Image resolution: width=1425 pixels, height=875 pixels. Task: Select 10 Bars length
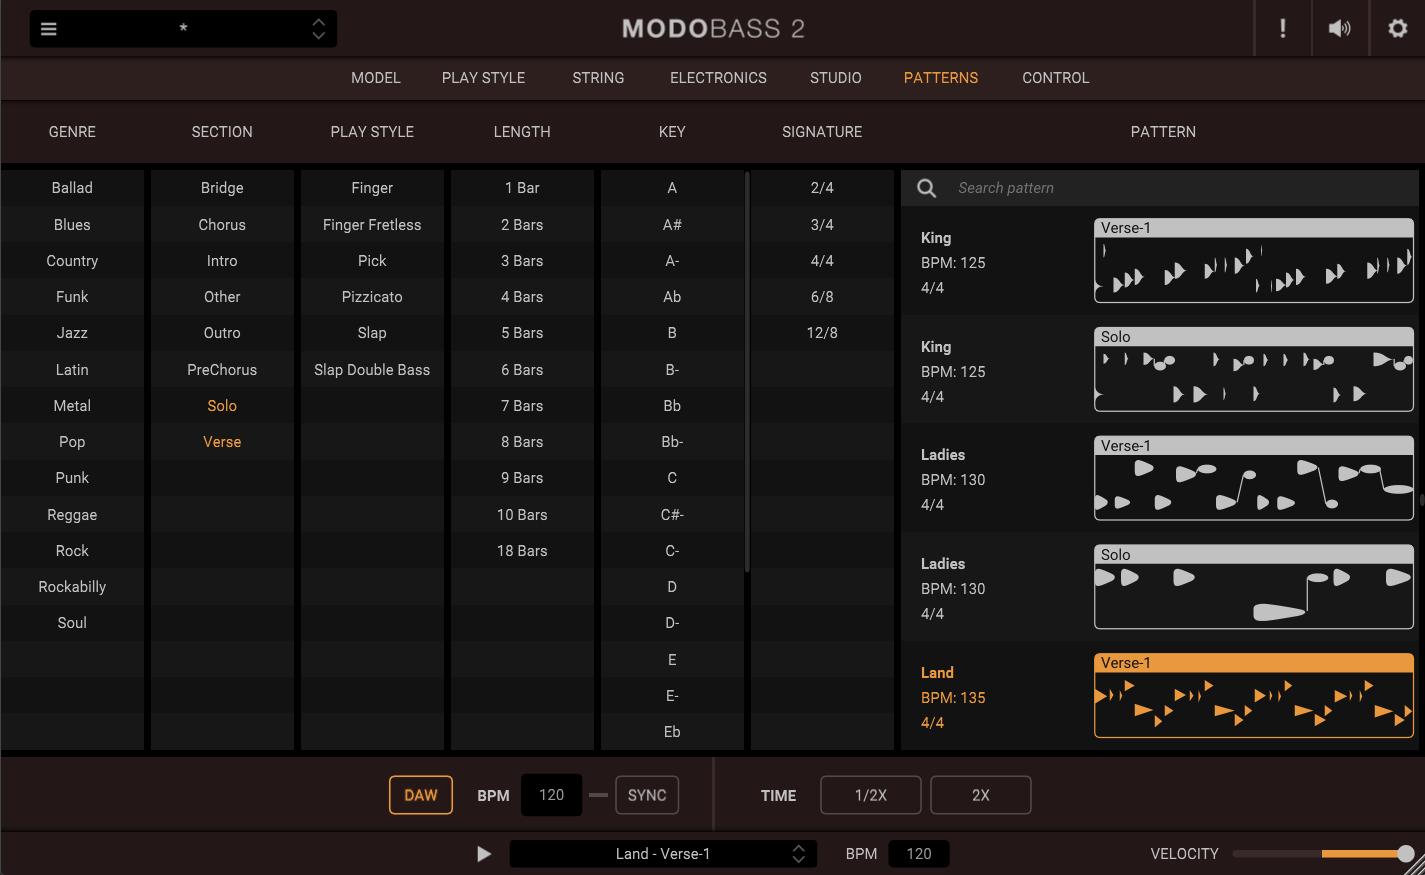tap(522, 515)
